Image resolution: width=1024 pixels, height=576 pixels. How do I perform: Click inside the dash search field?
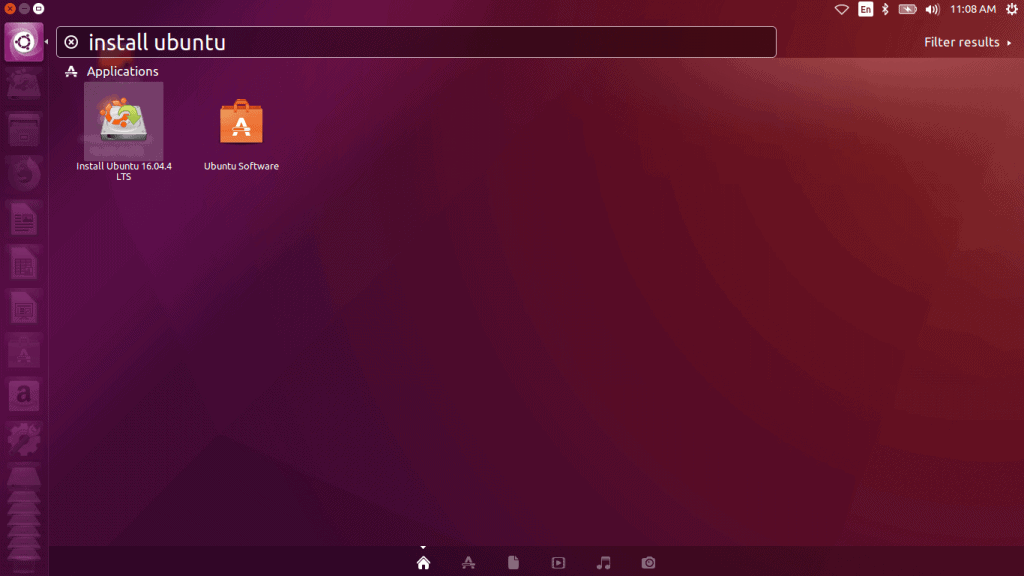pyautogui.click(x=400, y=42)
